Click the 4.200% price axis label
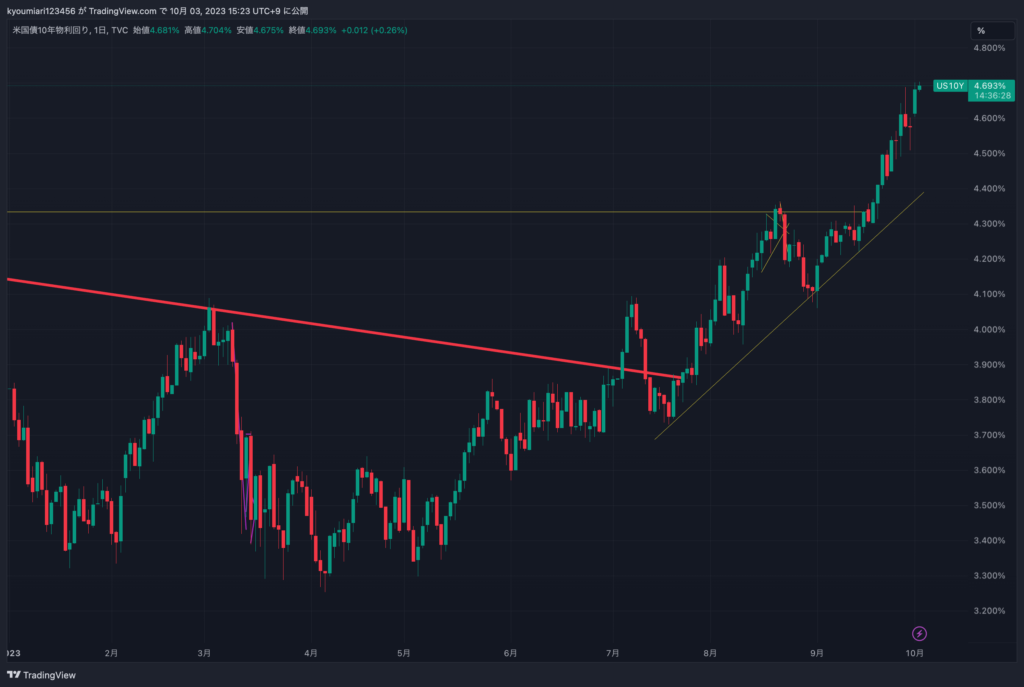1024x687 pixels. tap(989, 259)
